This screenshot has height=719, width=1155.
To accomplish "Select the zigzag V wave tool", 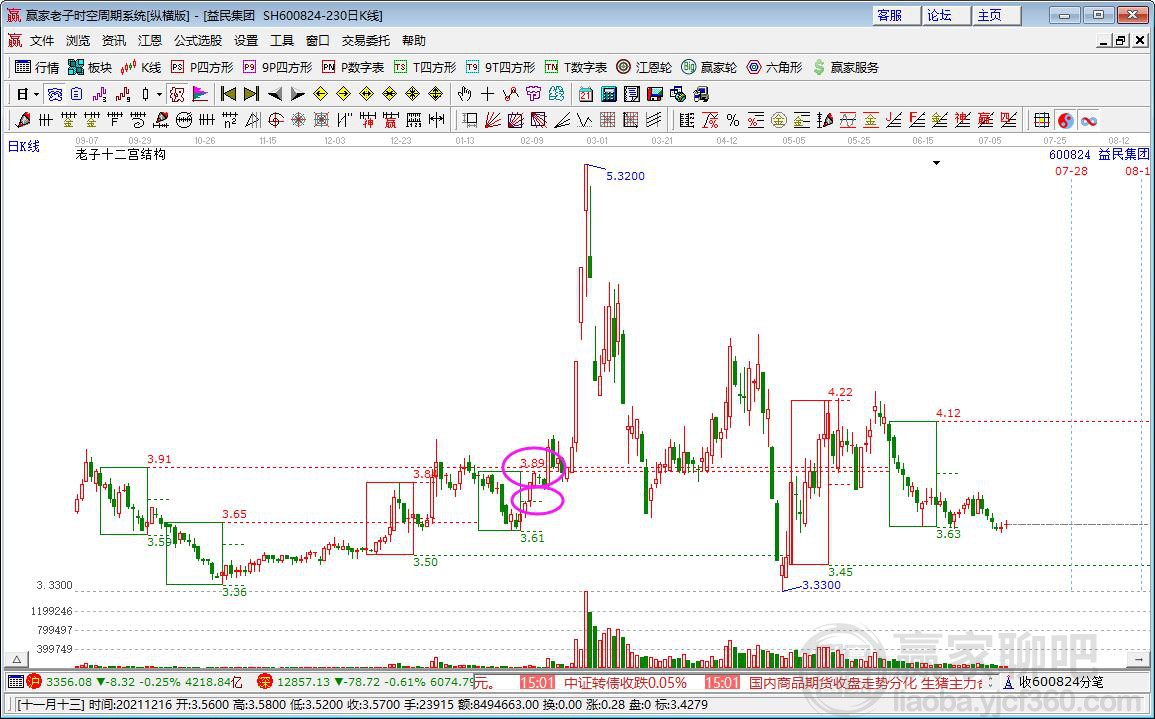I will [x=585, y=120].
